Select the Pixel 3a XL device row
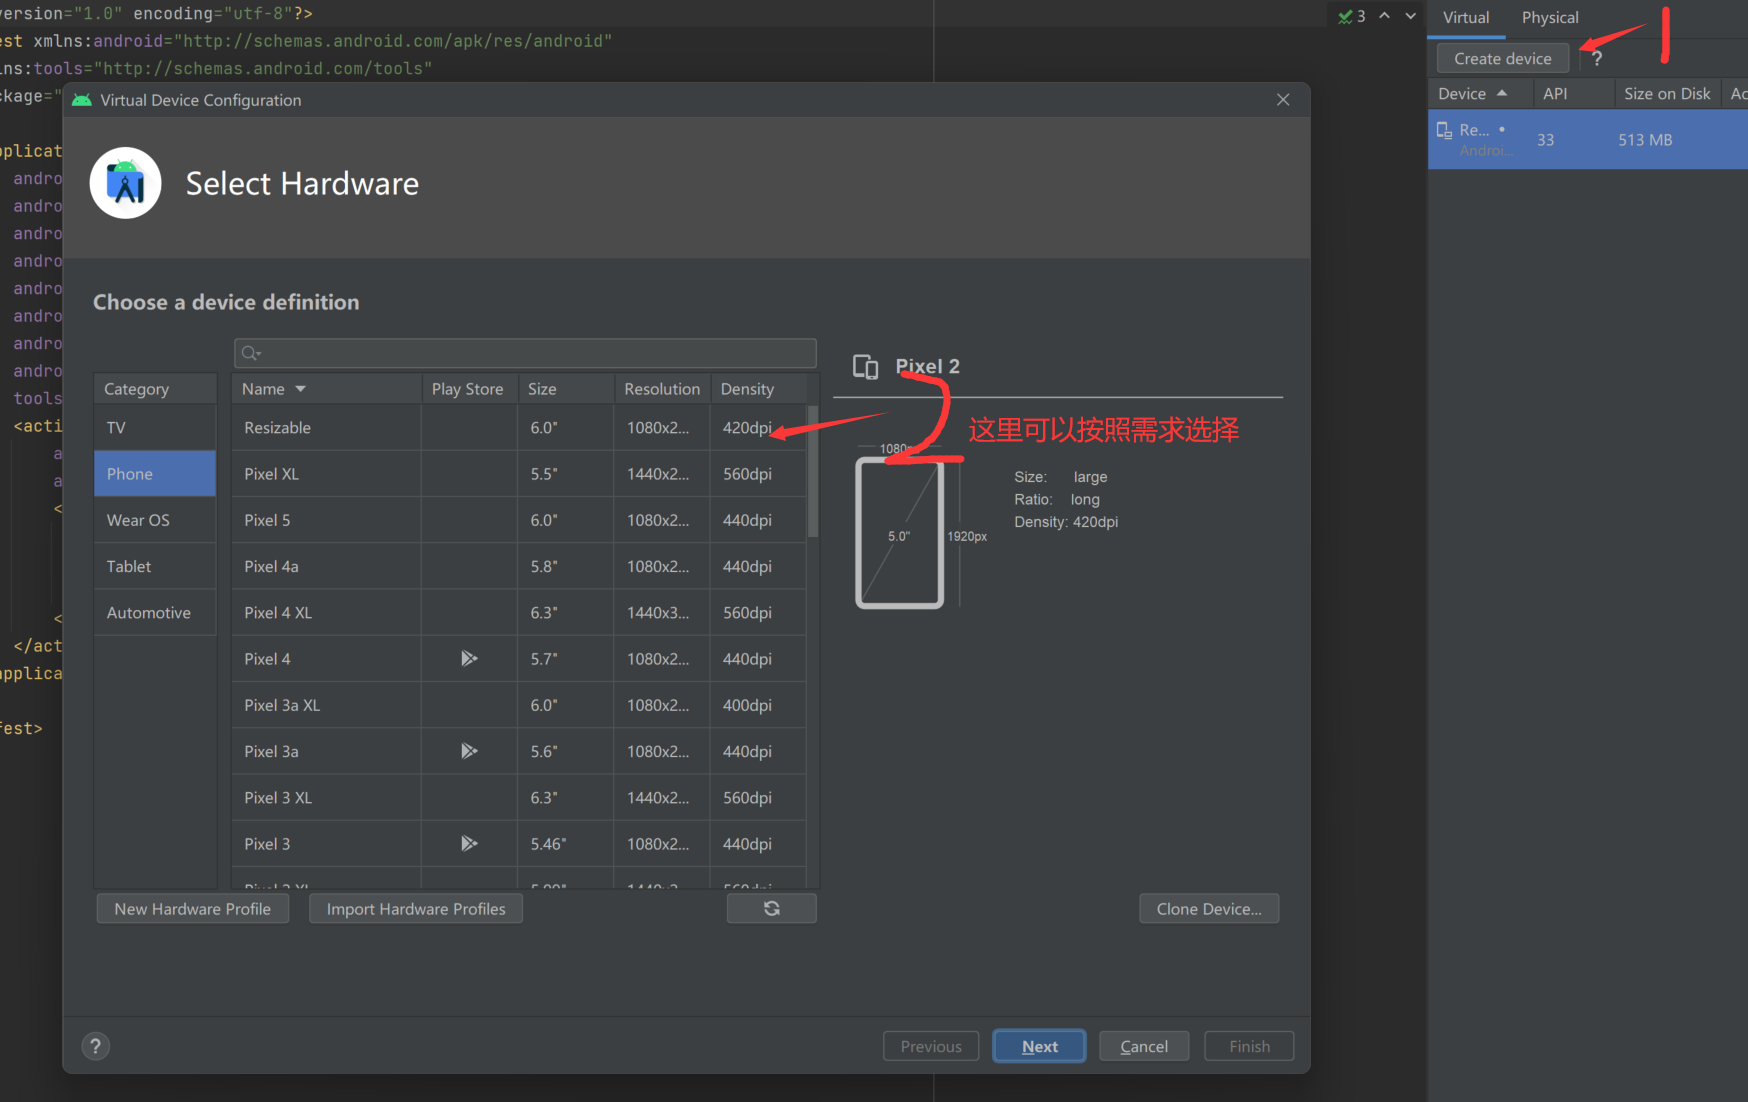This screenshot has height=1102, width=1748. click(519, 705)
